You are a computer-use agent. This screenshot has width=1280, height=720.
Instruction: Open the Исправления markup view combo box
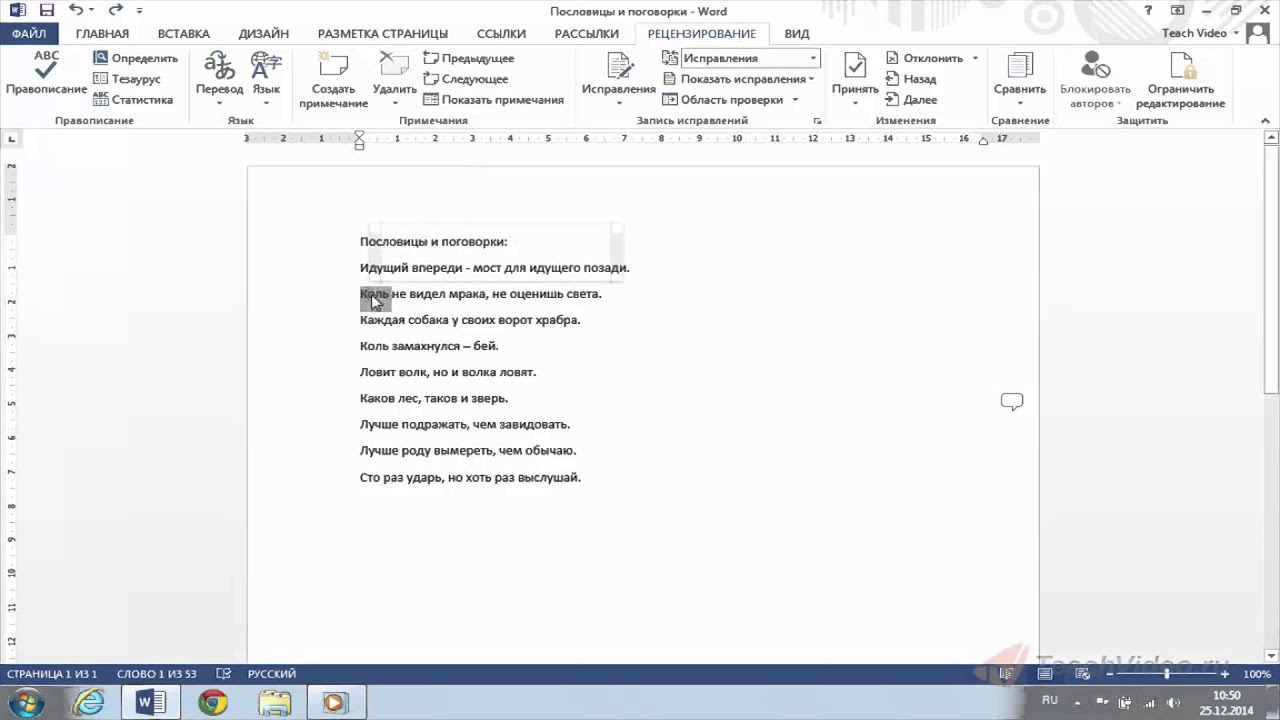click(x=750, y=58)
